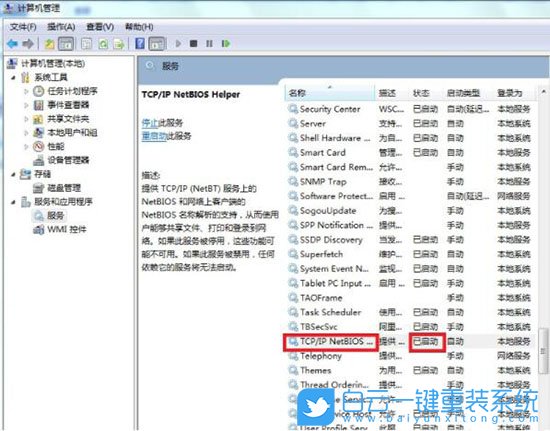Open the 操作(A) menu
Screen dimensions: 550x431
[x=61, y=27]
